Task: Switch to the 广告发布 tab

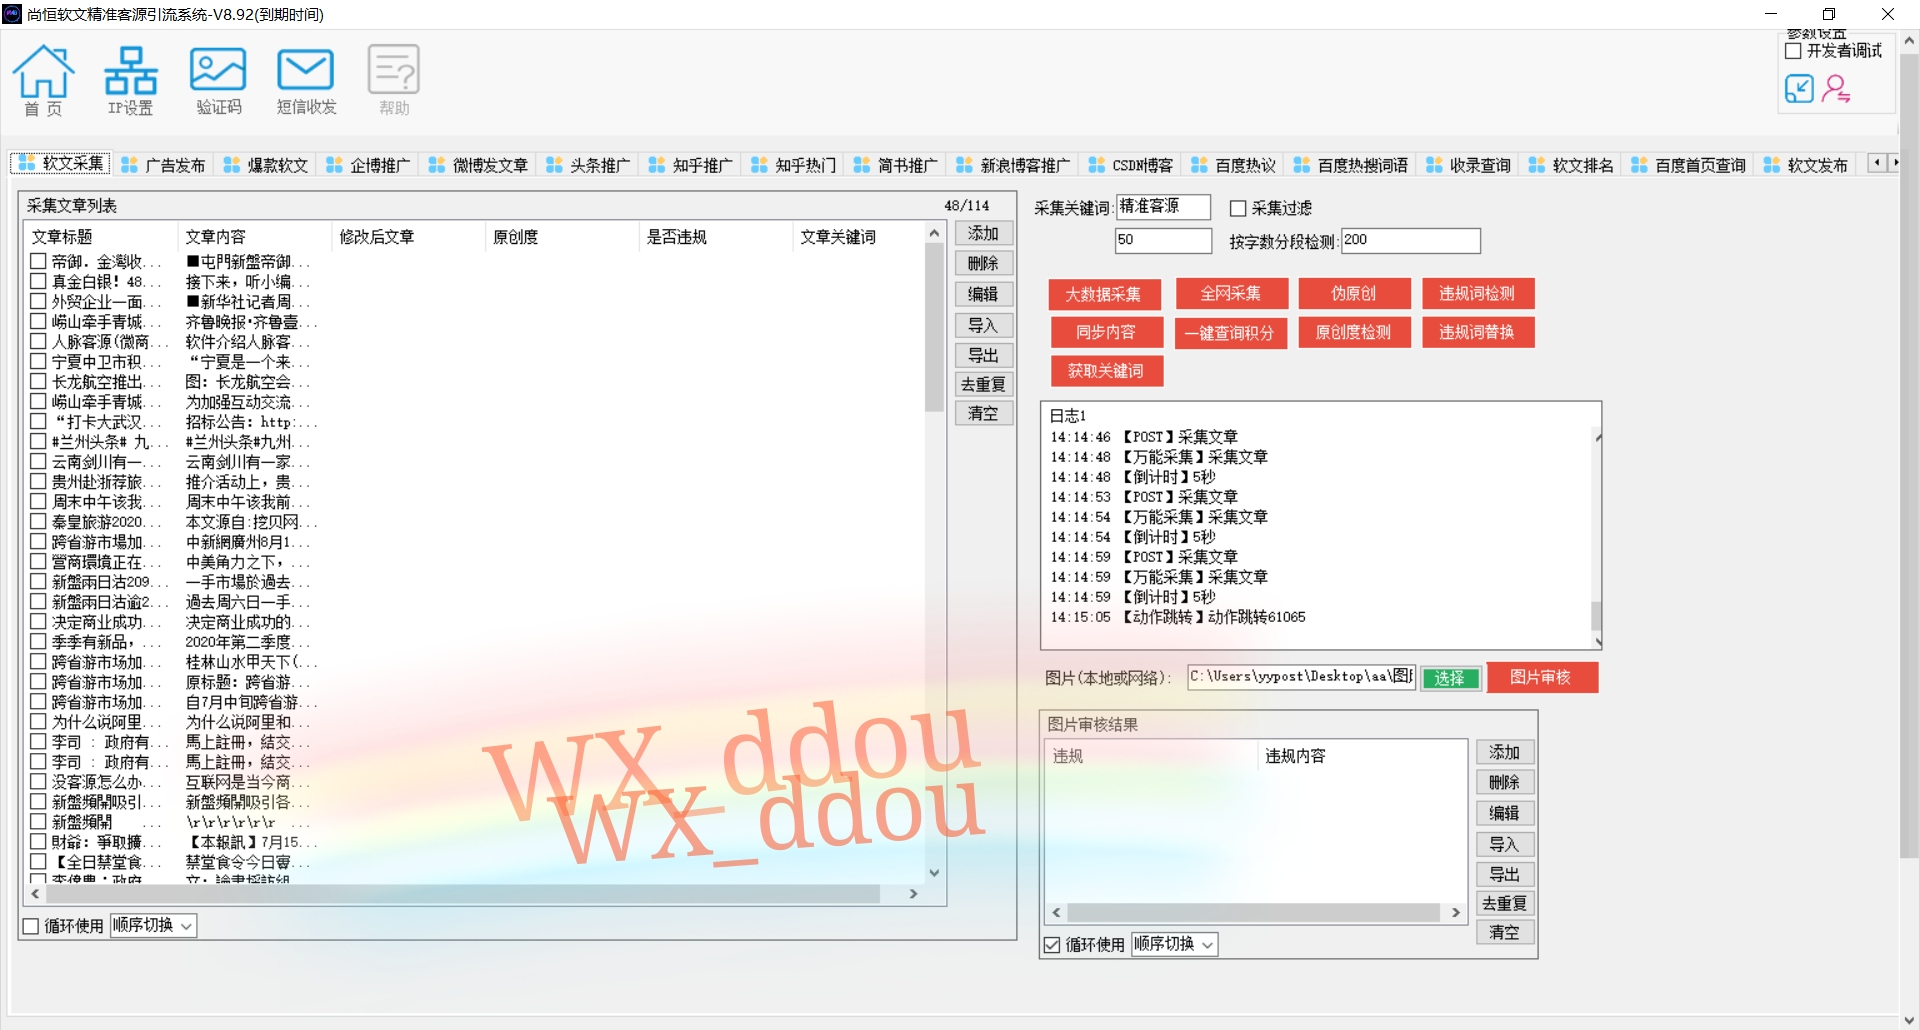Action: coord(163,165)
